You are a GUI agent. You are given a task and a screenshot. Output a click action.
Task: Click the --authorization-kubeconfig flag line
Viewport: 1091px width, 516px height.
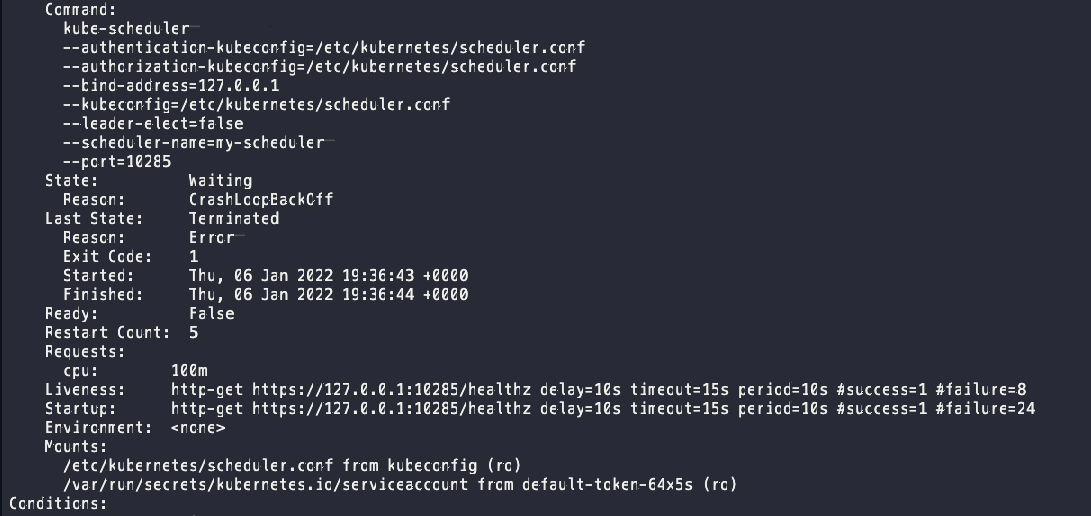(319, 66)
